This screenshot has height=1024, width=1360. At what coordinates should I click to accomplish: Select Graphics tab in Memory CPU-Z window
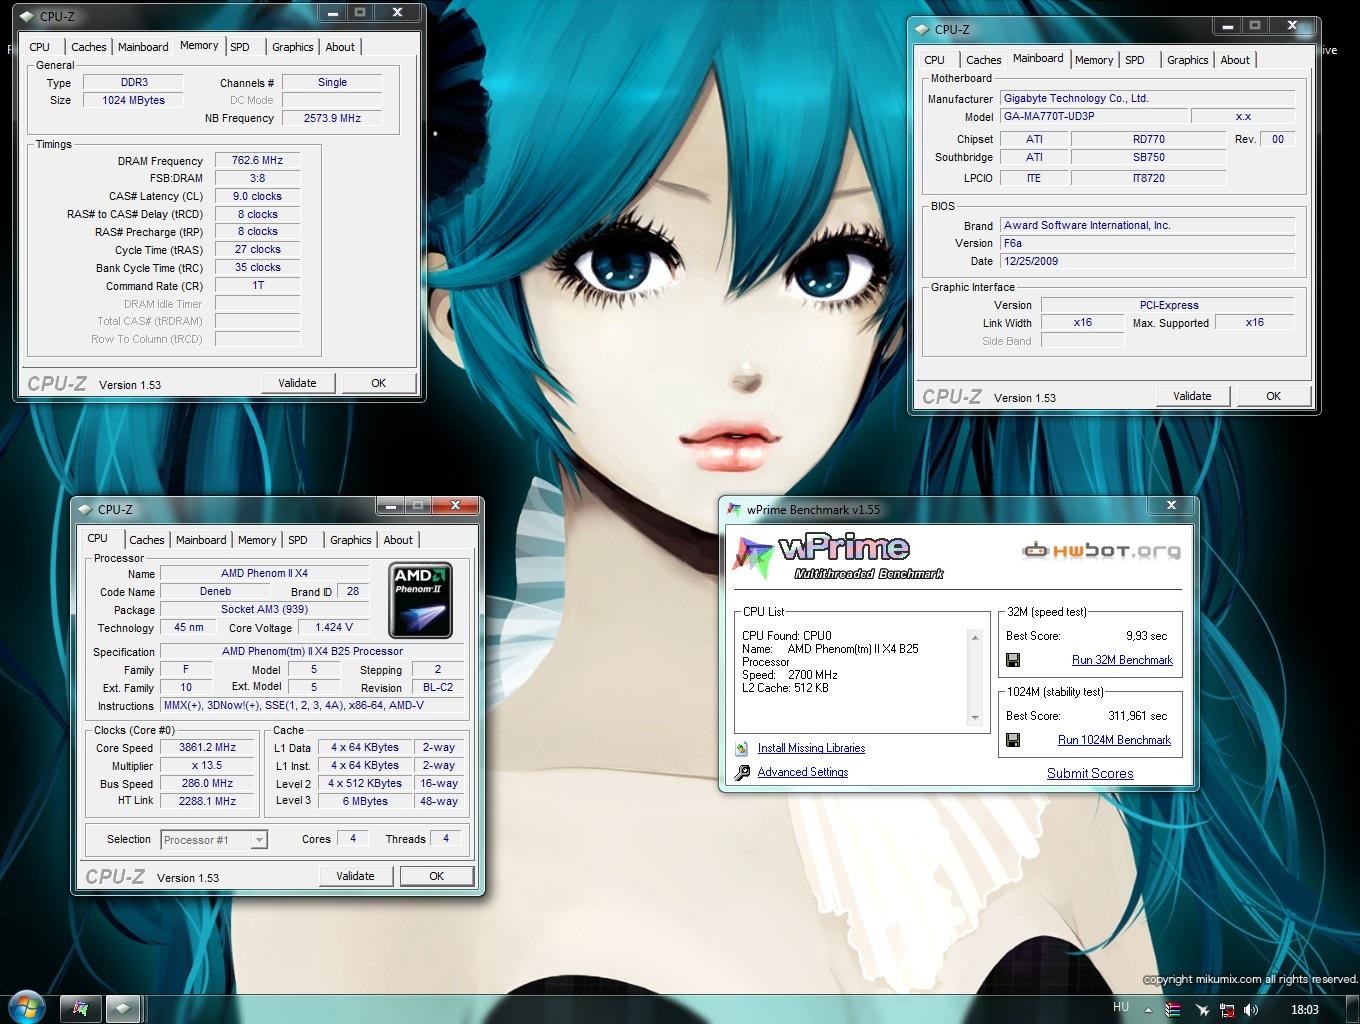point(293,47)
